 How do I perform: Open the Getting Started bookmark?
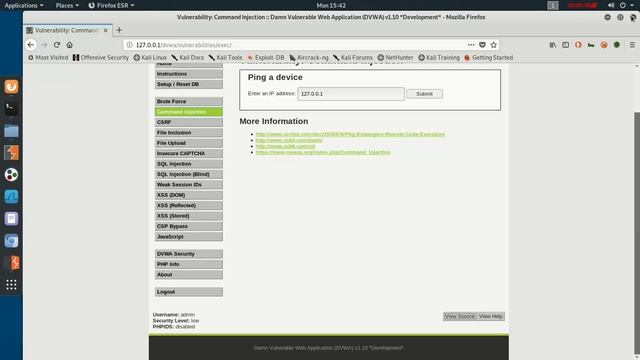click(x=489, y=58)
